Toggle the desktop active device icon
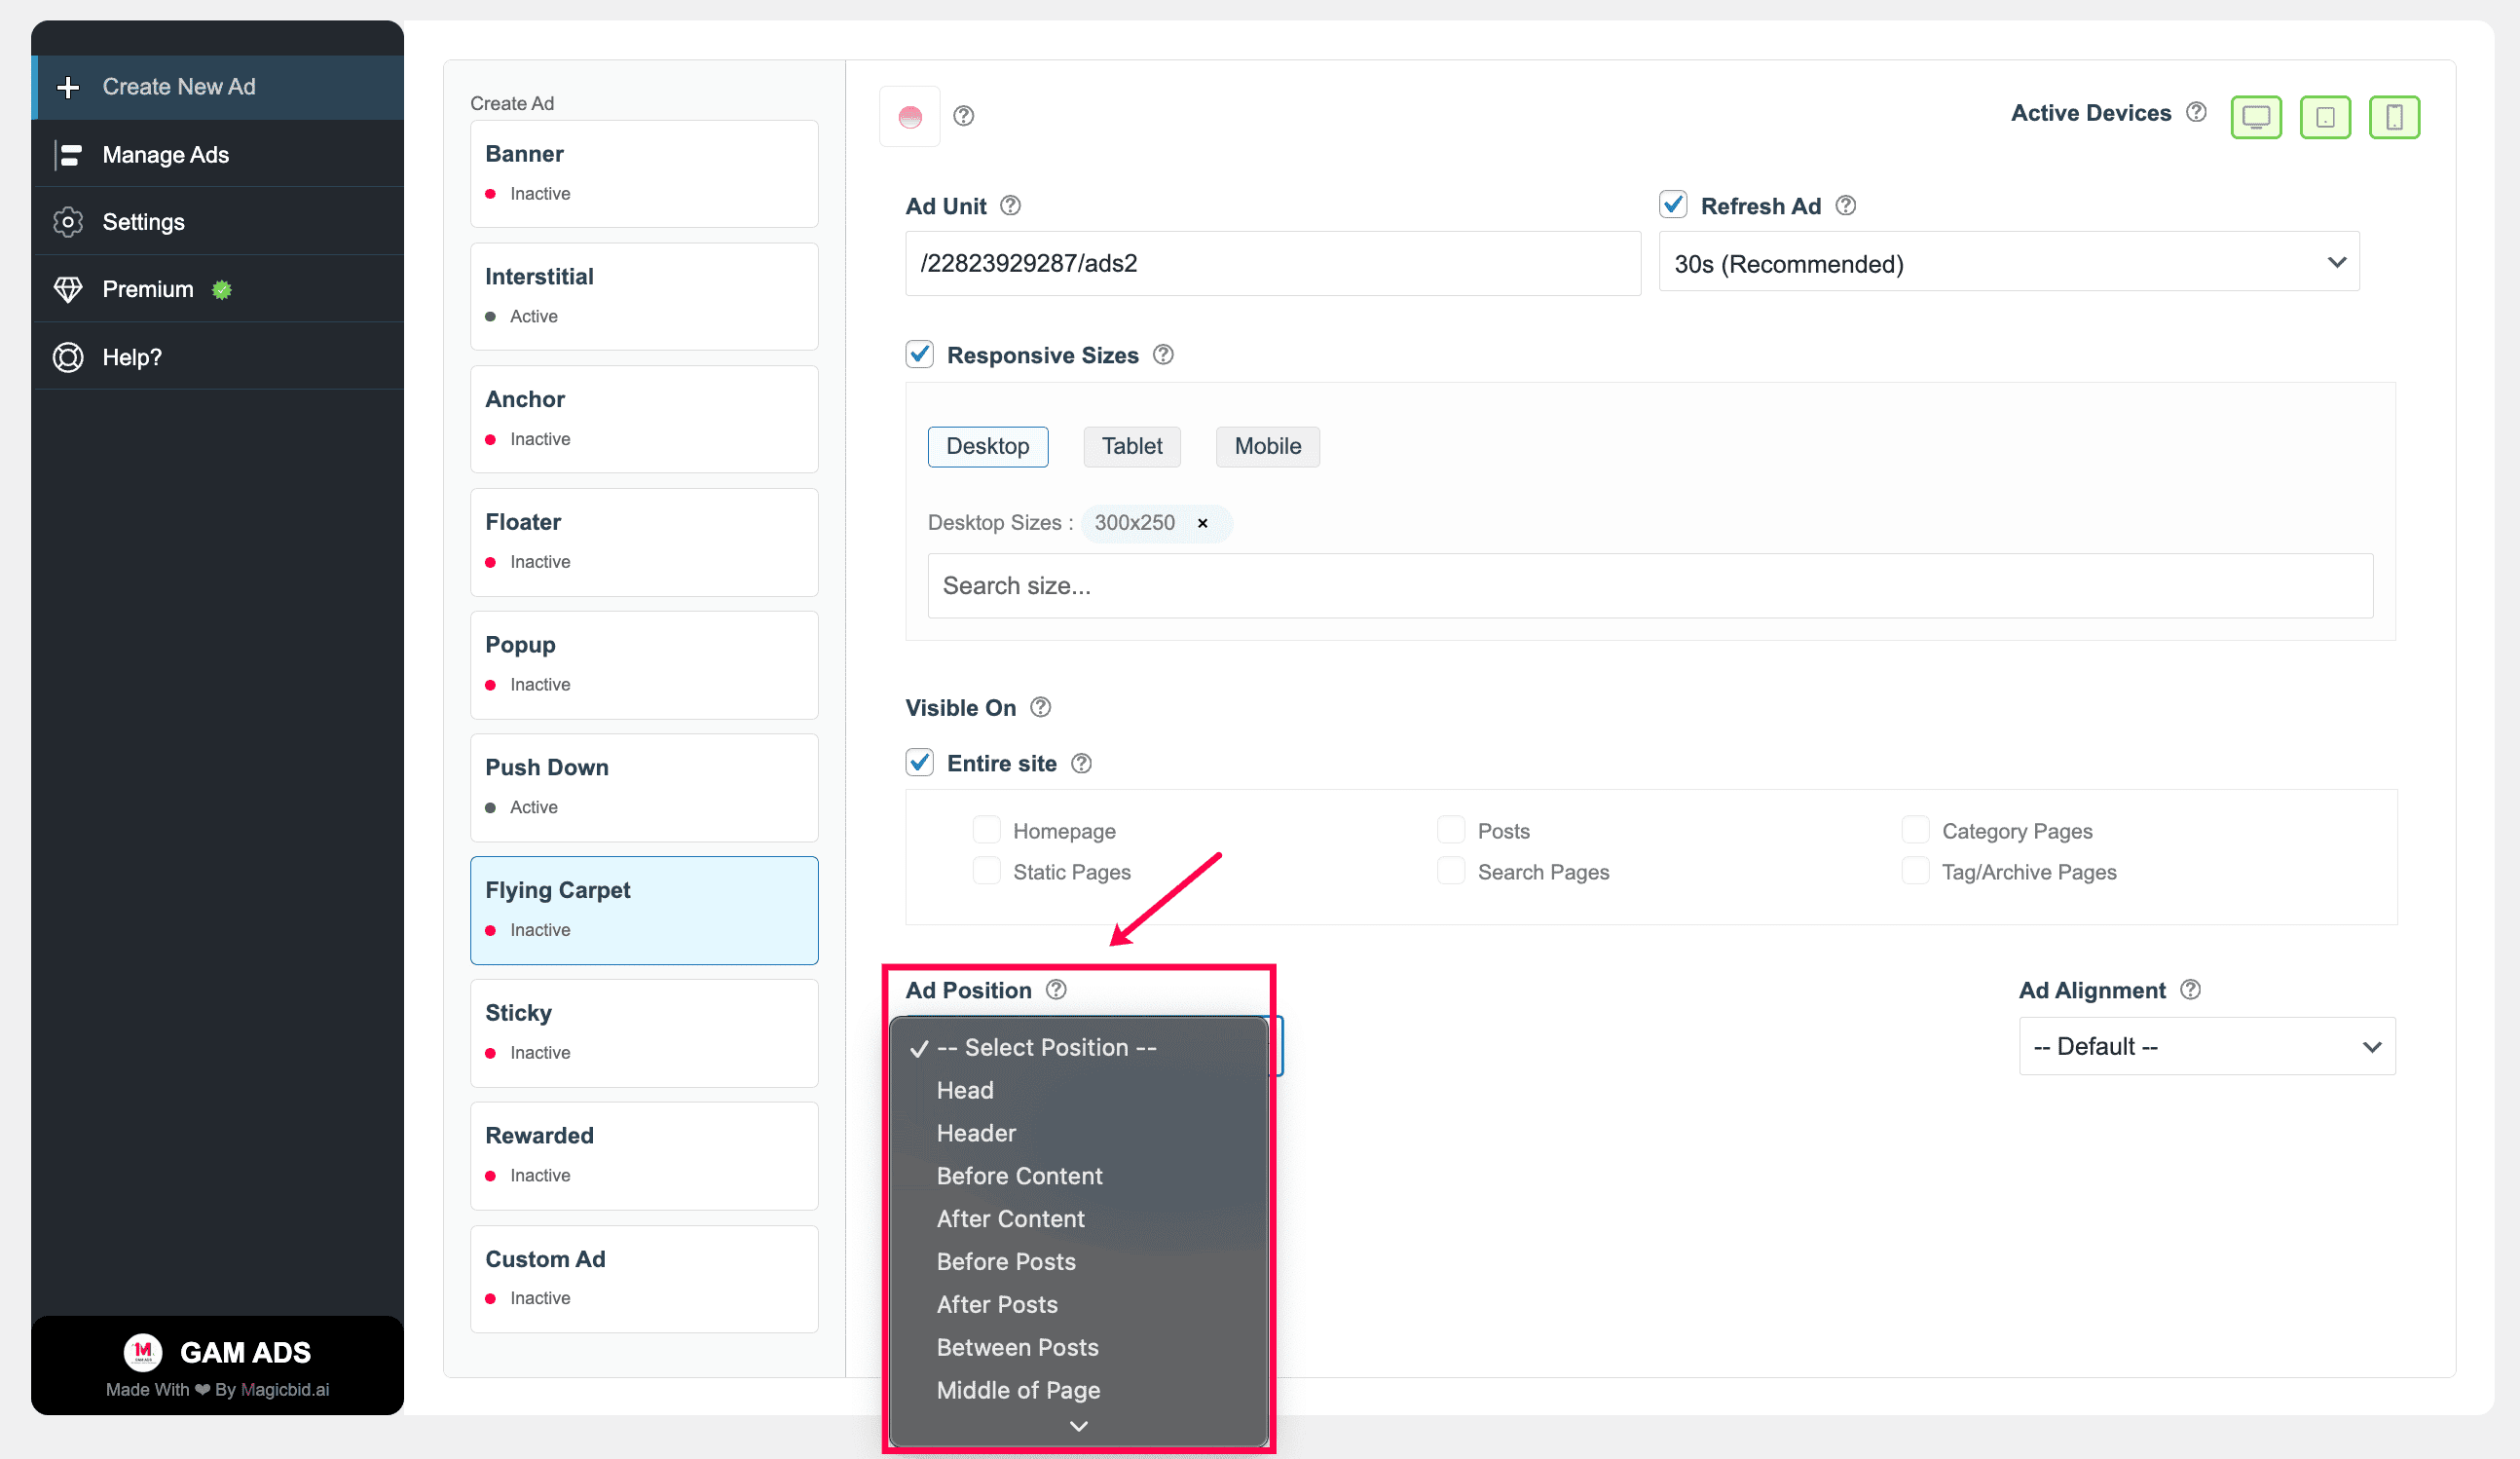This screenshot has width=2520, height=1459. point(2256,117)
